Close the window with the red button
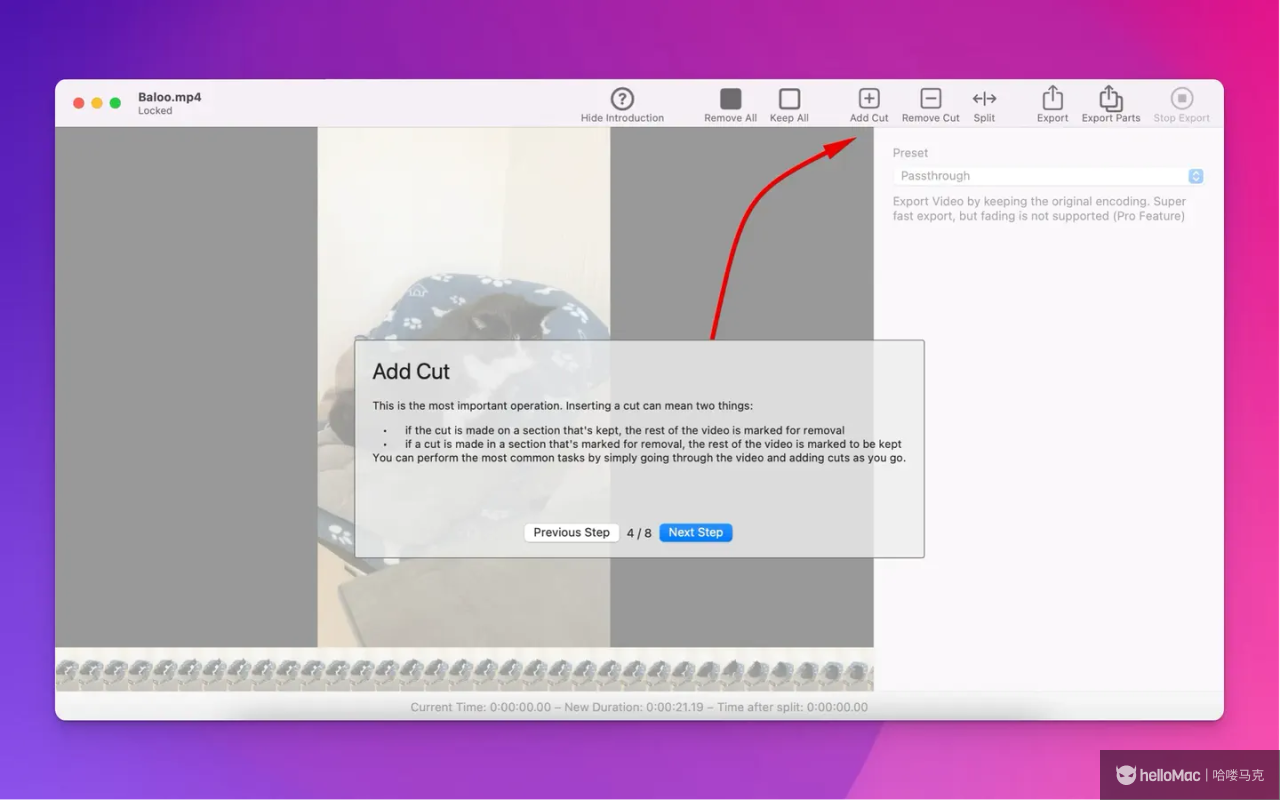 tap(79, 103)
